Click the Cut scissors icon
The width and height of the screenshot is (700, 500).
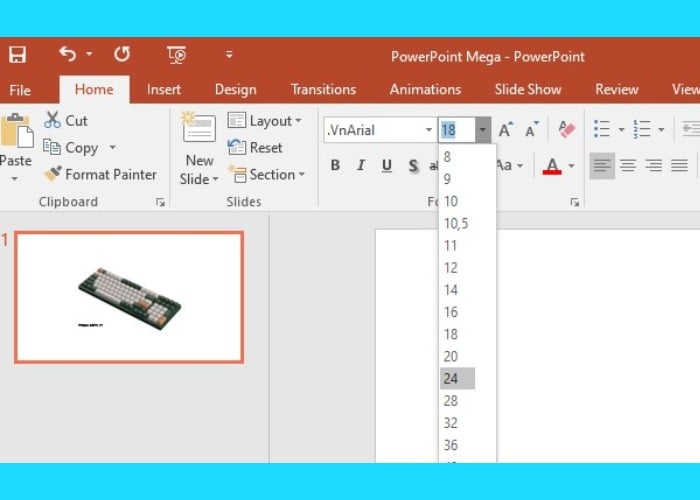click(x=53, y=120)
